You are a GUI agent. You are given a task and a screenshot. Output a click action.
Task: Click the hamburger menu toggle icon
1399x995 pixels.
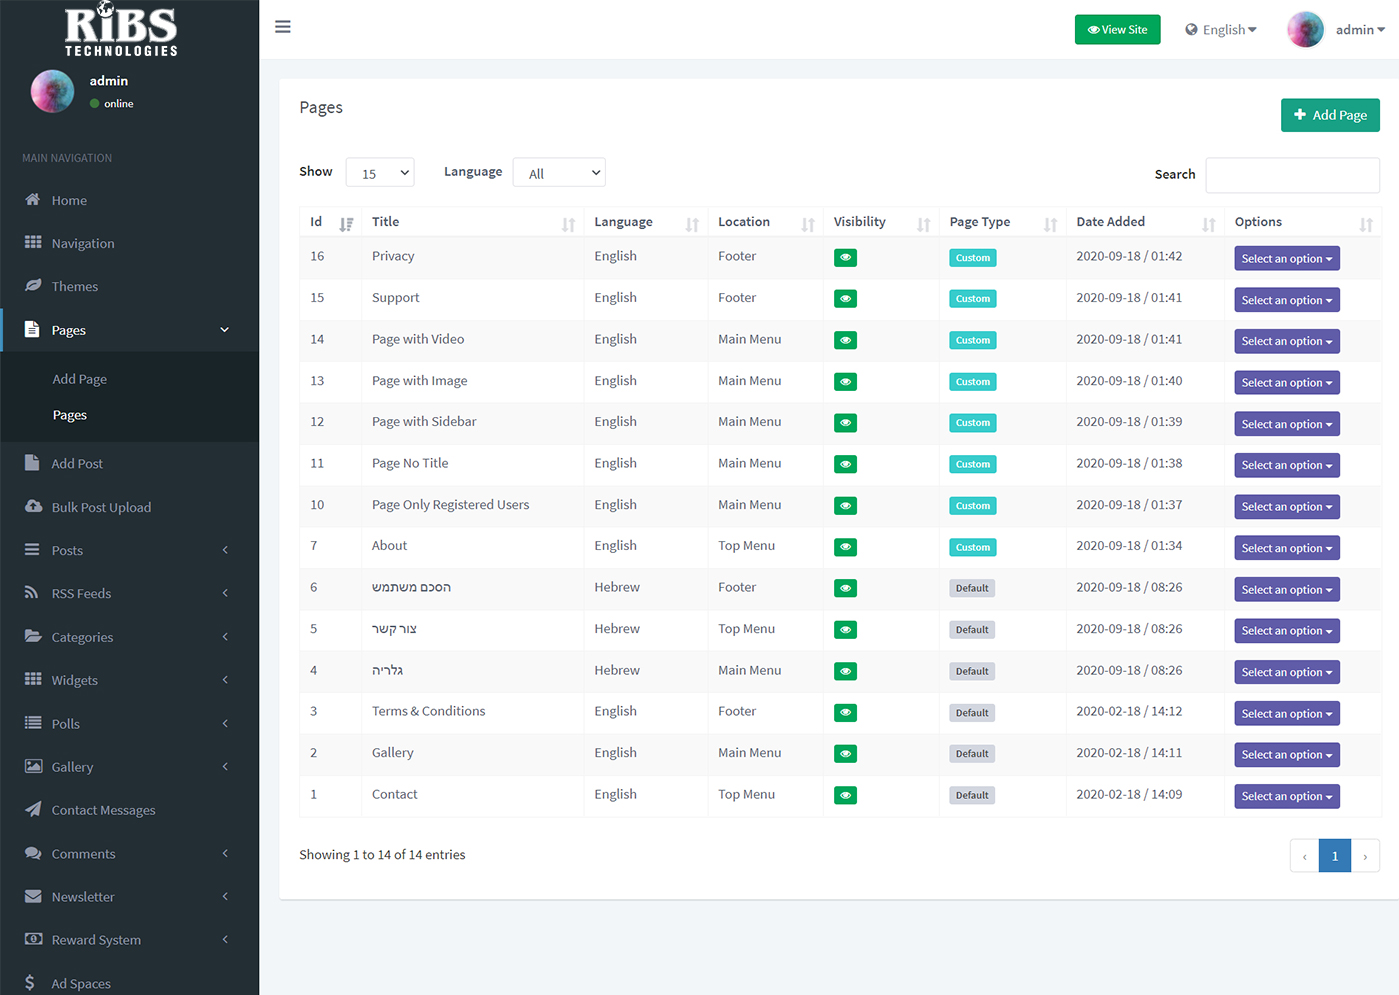point(283,27)
